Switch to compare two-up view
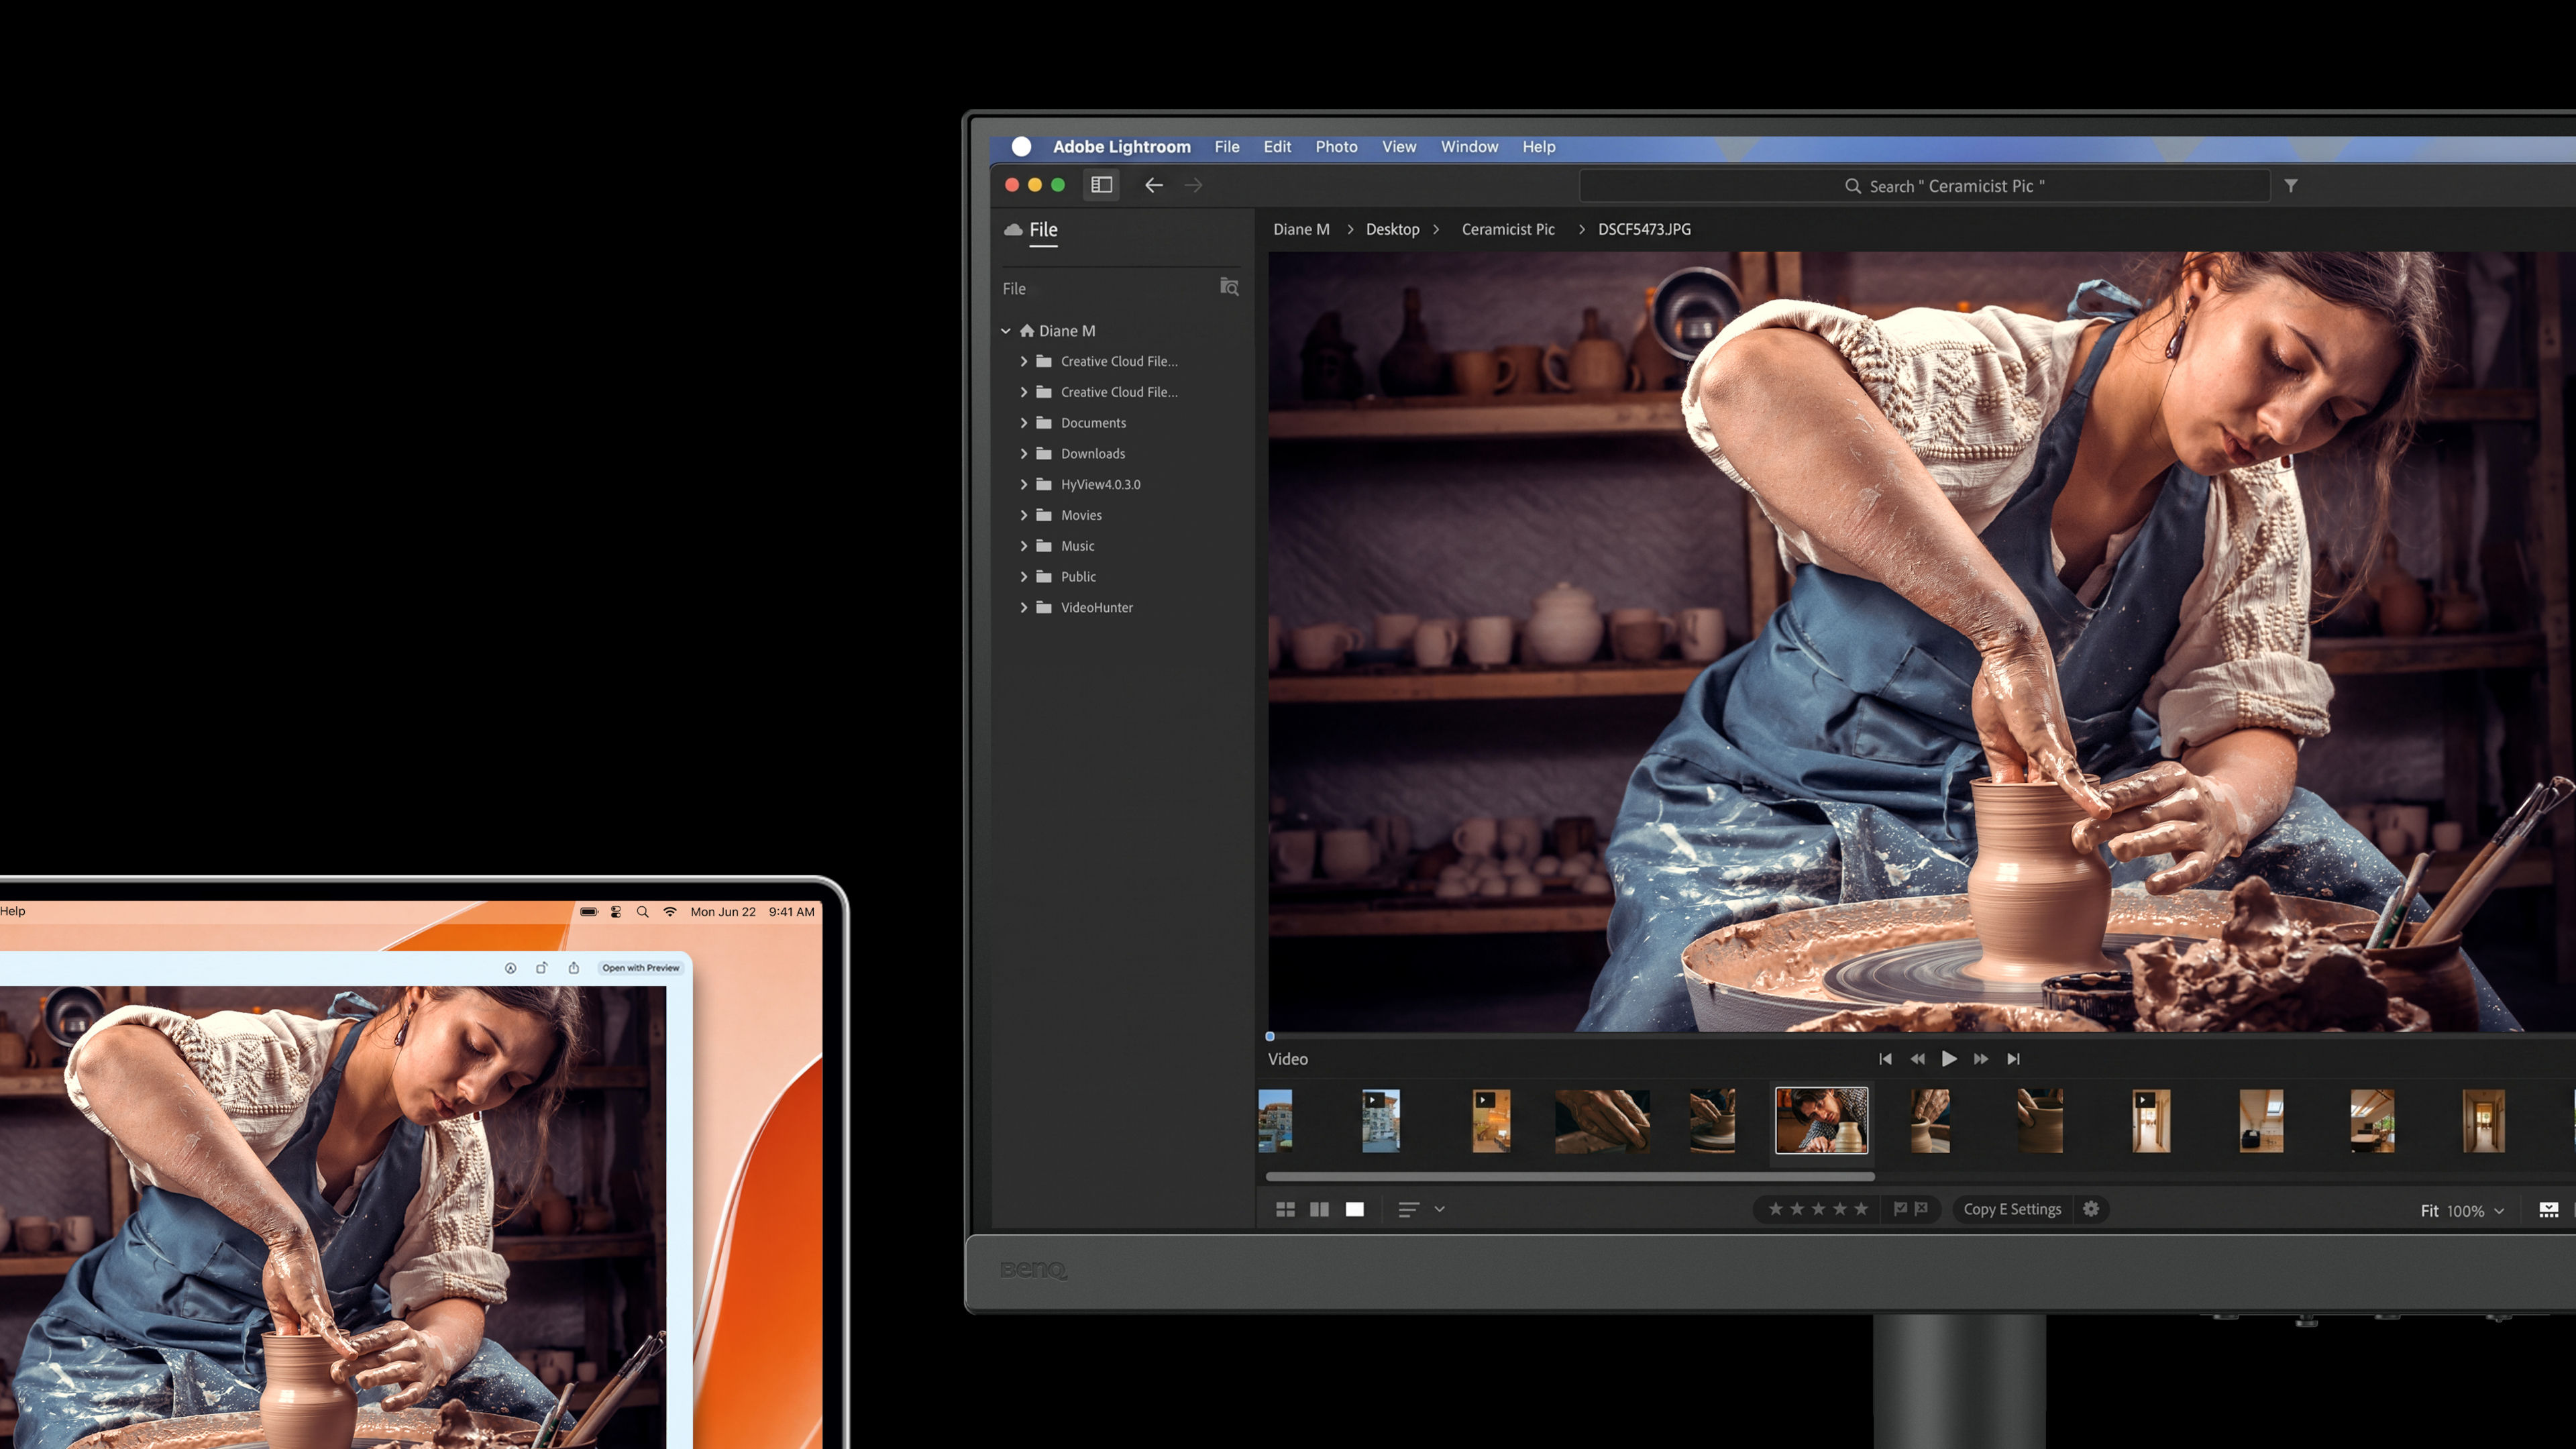Screen dimensions: 2576x1449 (1320, 1210)
